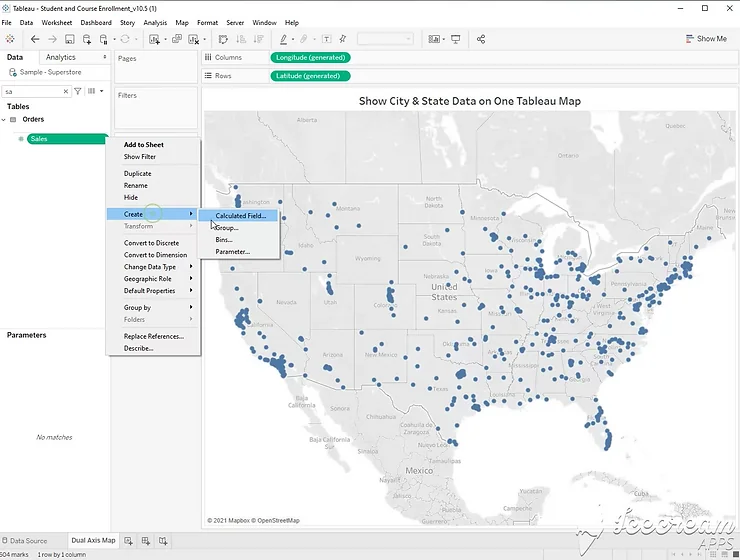
Task: Open the Analysis menu
Action: 155,23
